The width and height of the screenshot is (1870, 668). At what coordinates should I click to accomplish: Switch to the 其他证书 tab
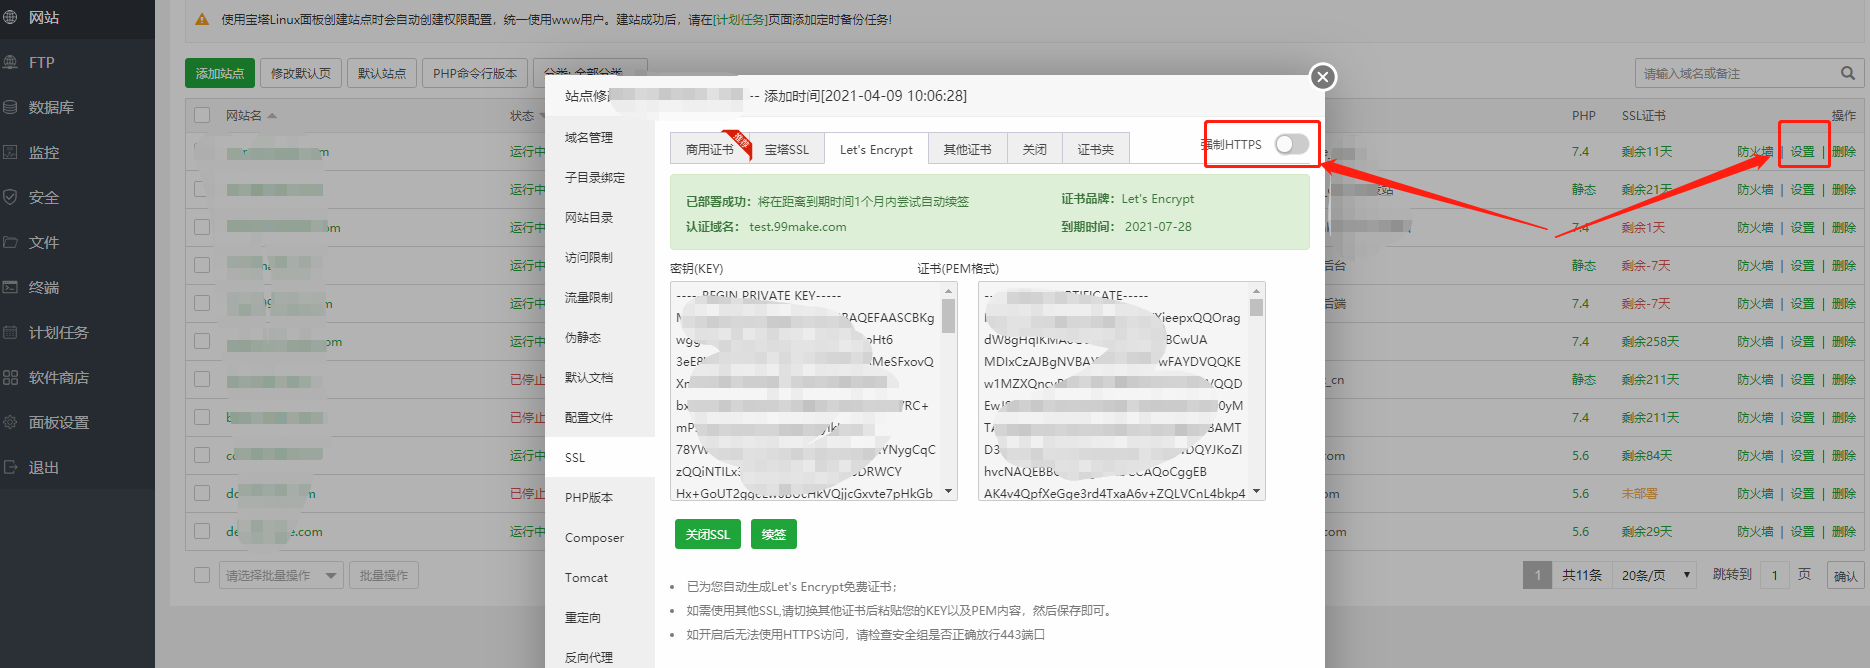967,149
